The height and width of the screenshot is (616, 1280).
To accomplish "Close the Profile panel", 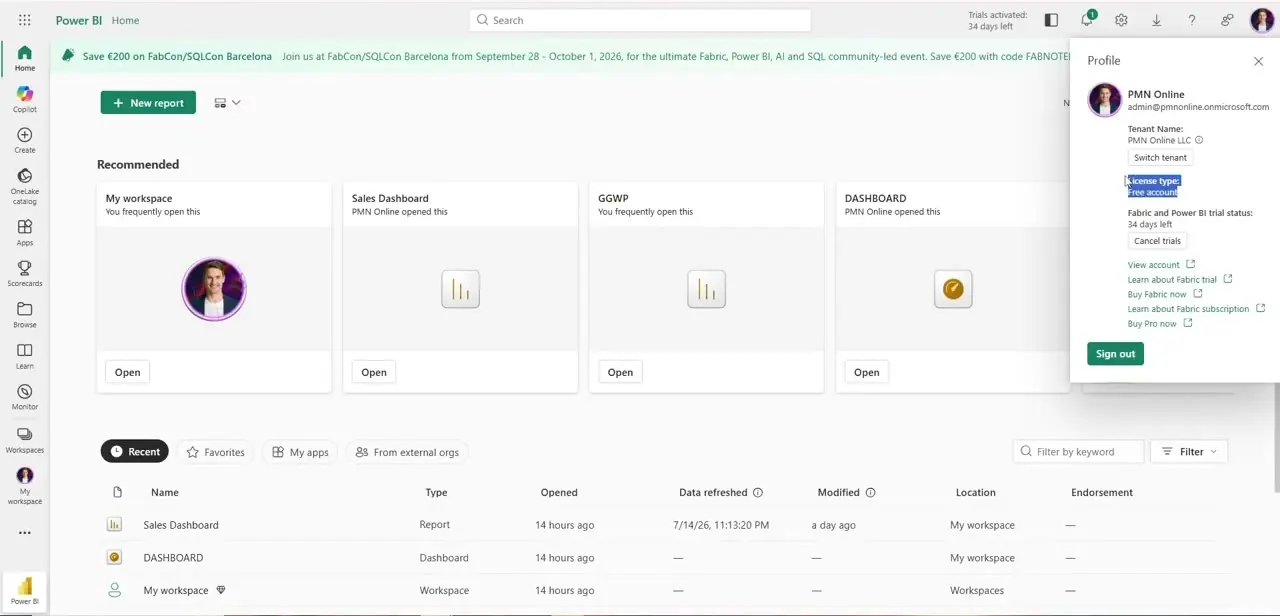I will click(x=1258, y=61).
